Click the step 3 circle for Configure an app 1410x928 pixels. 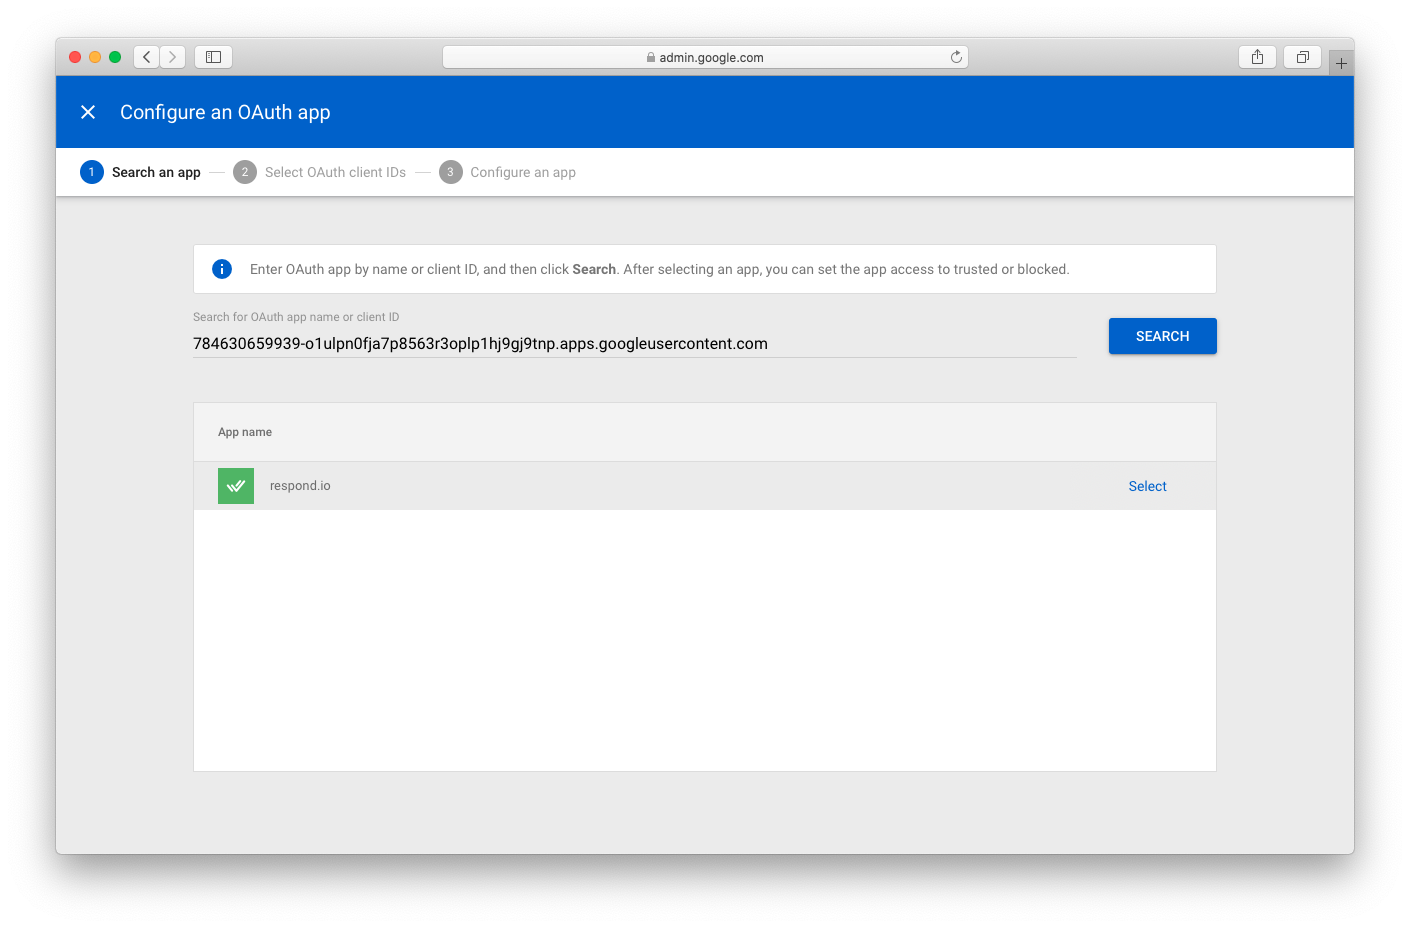450,171
